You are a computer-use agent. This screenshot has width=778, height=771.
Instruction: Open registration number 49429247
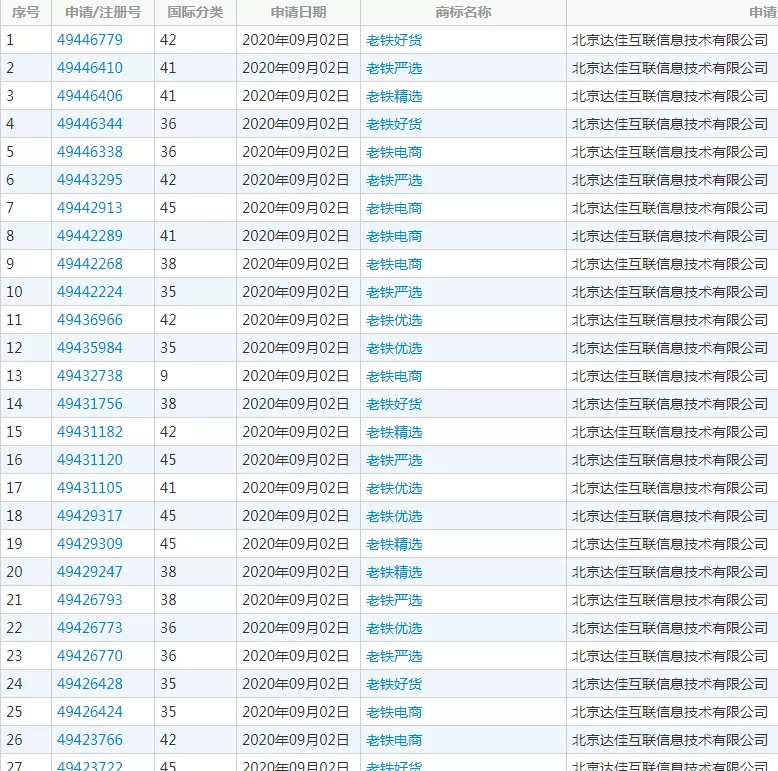90,572
